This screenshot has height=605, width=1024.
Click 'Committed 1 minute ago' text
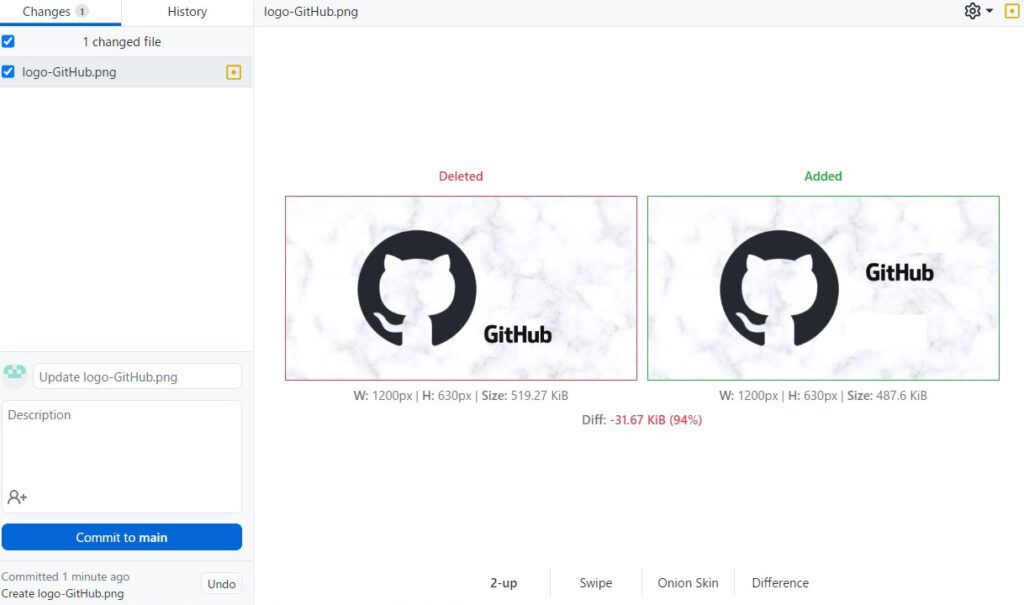(65, 576)
